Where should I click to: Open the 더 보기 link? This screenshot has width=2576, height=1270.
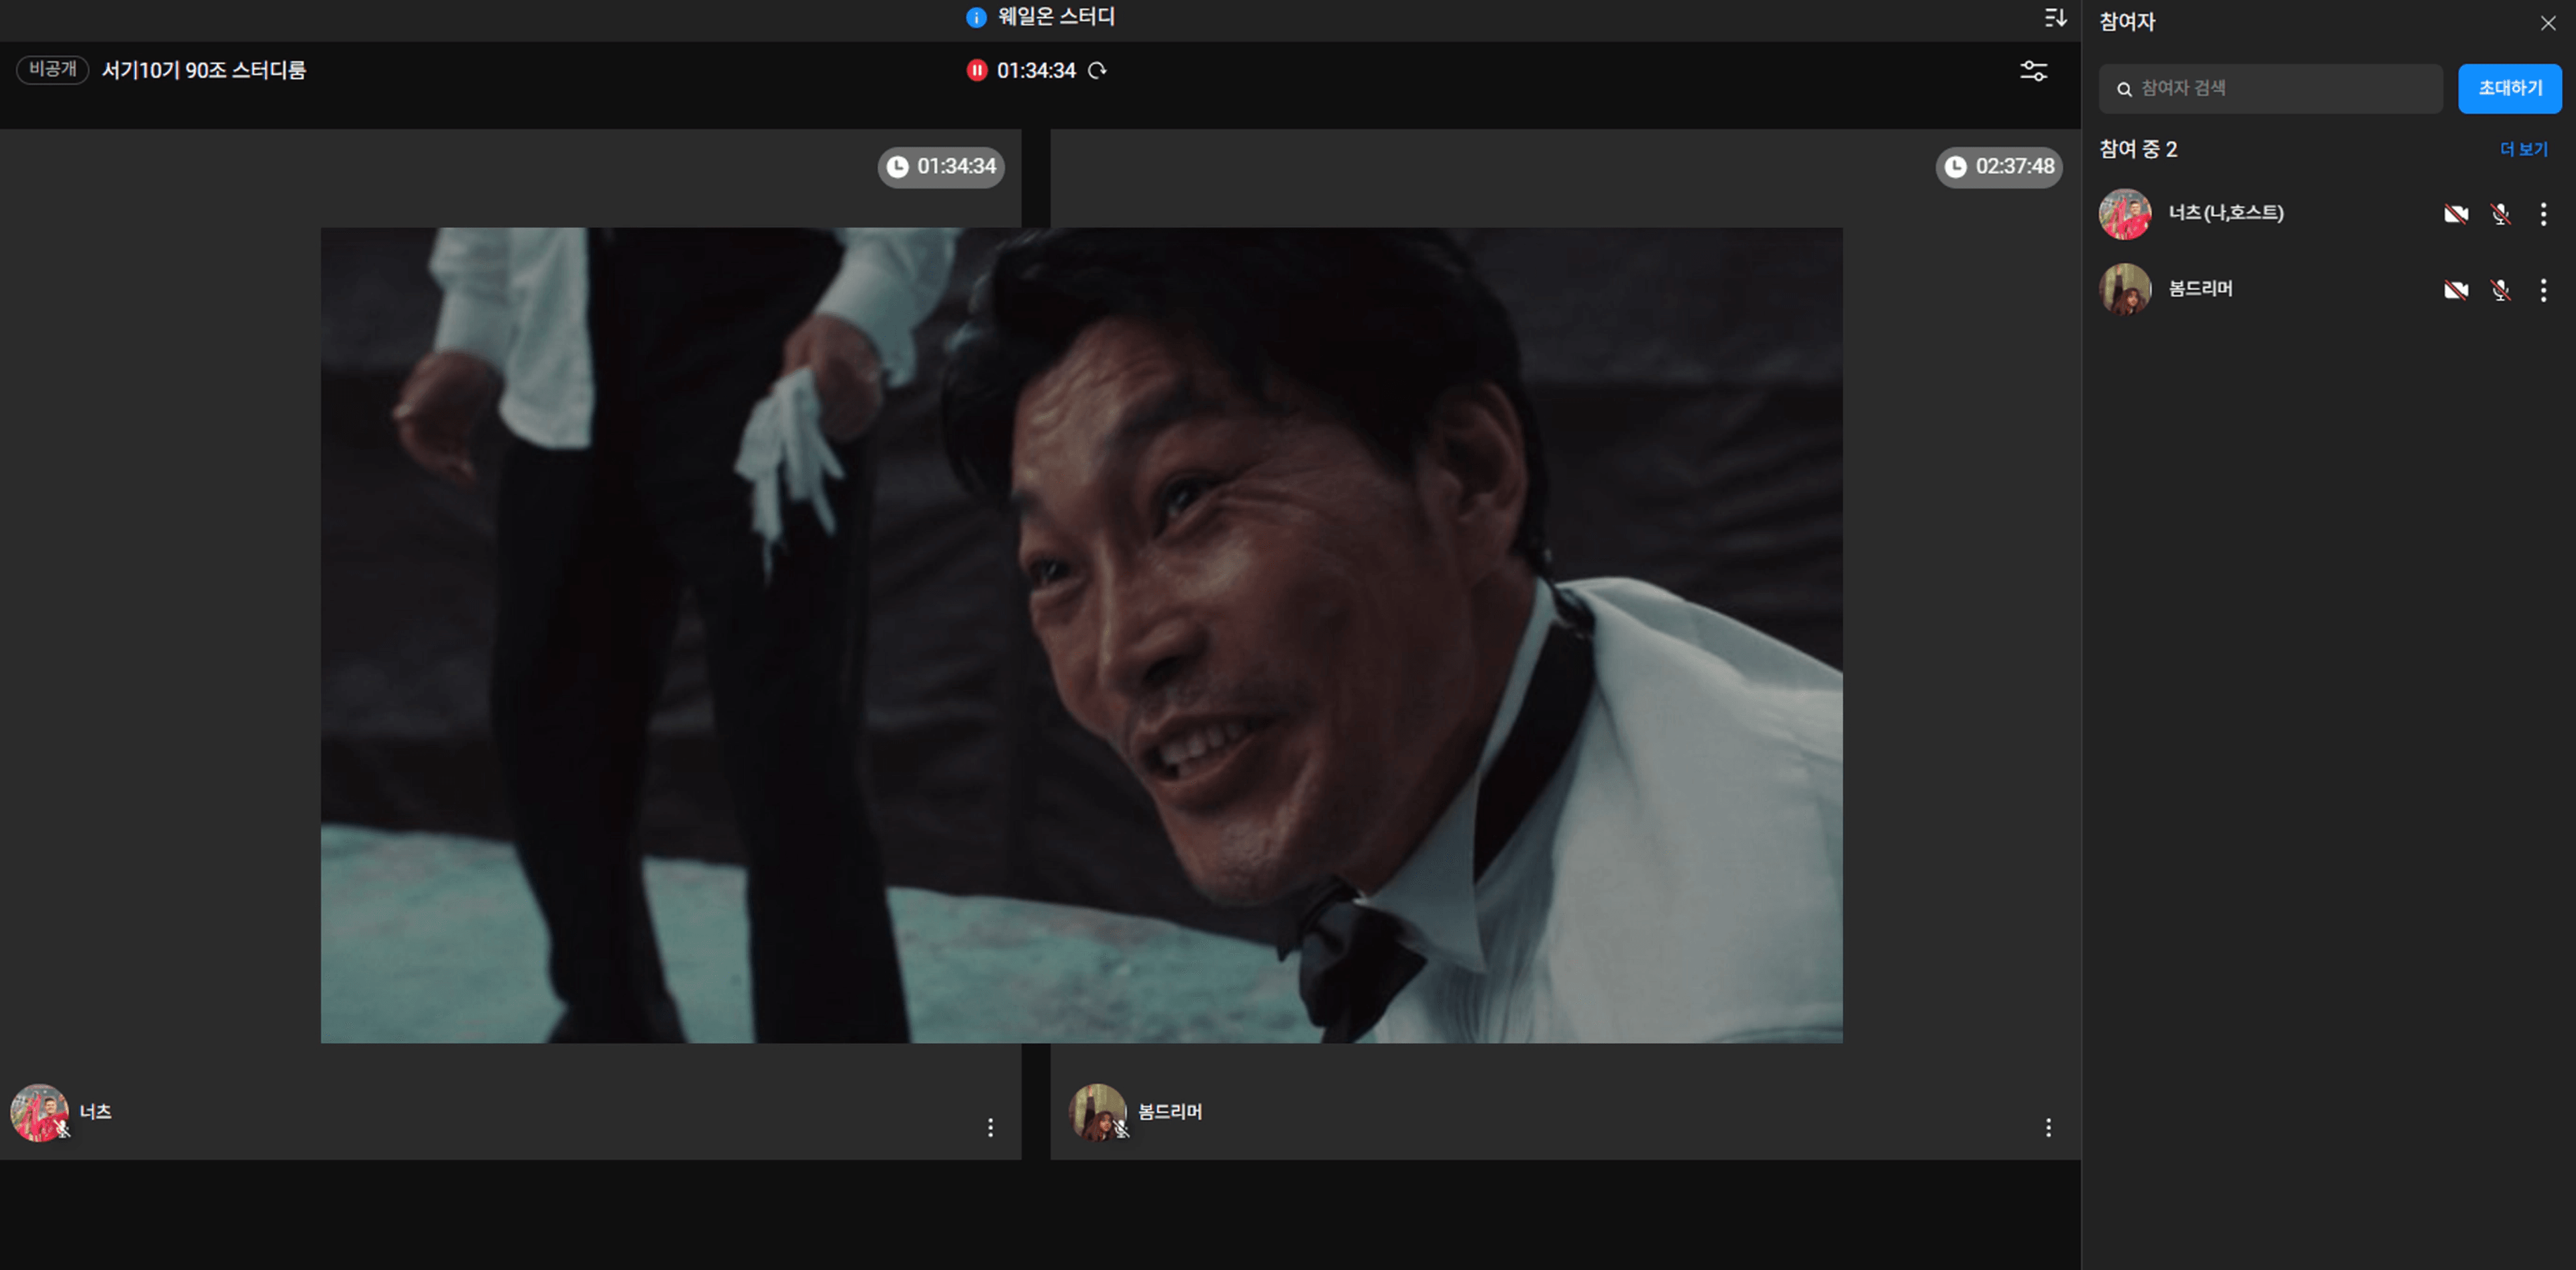pyautogui.click(x=2523, y=149)
